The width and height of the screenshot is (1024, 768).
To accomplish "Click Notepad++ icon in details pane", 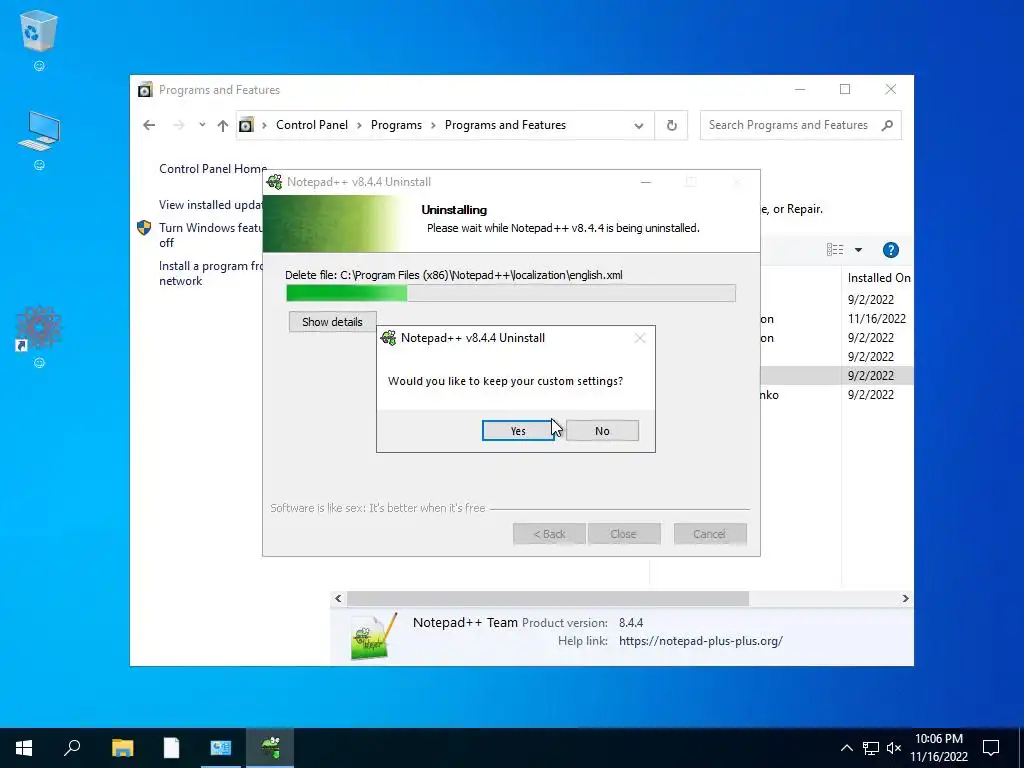I will [x=374, y=636].
